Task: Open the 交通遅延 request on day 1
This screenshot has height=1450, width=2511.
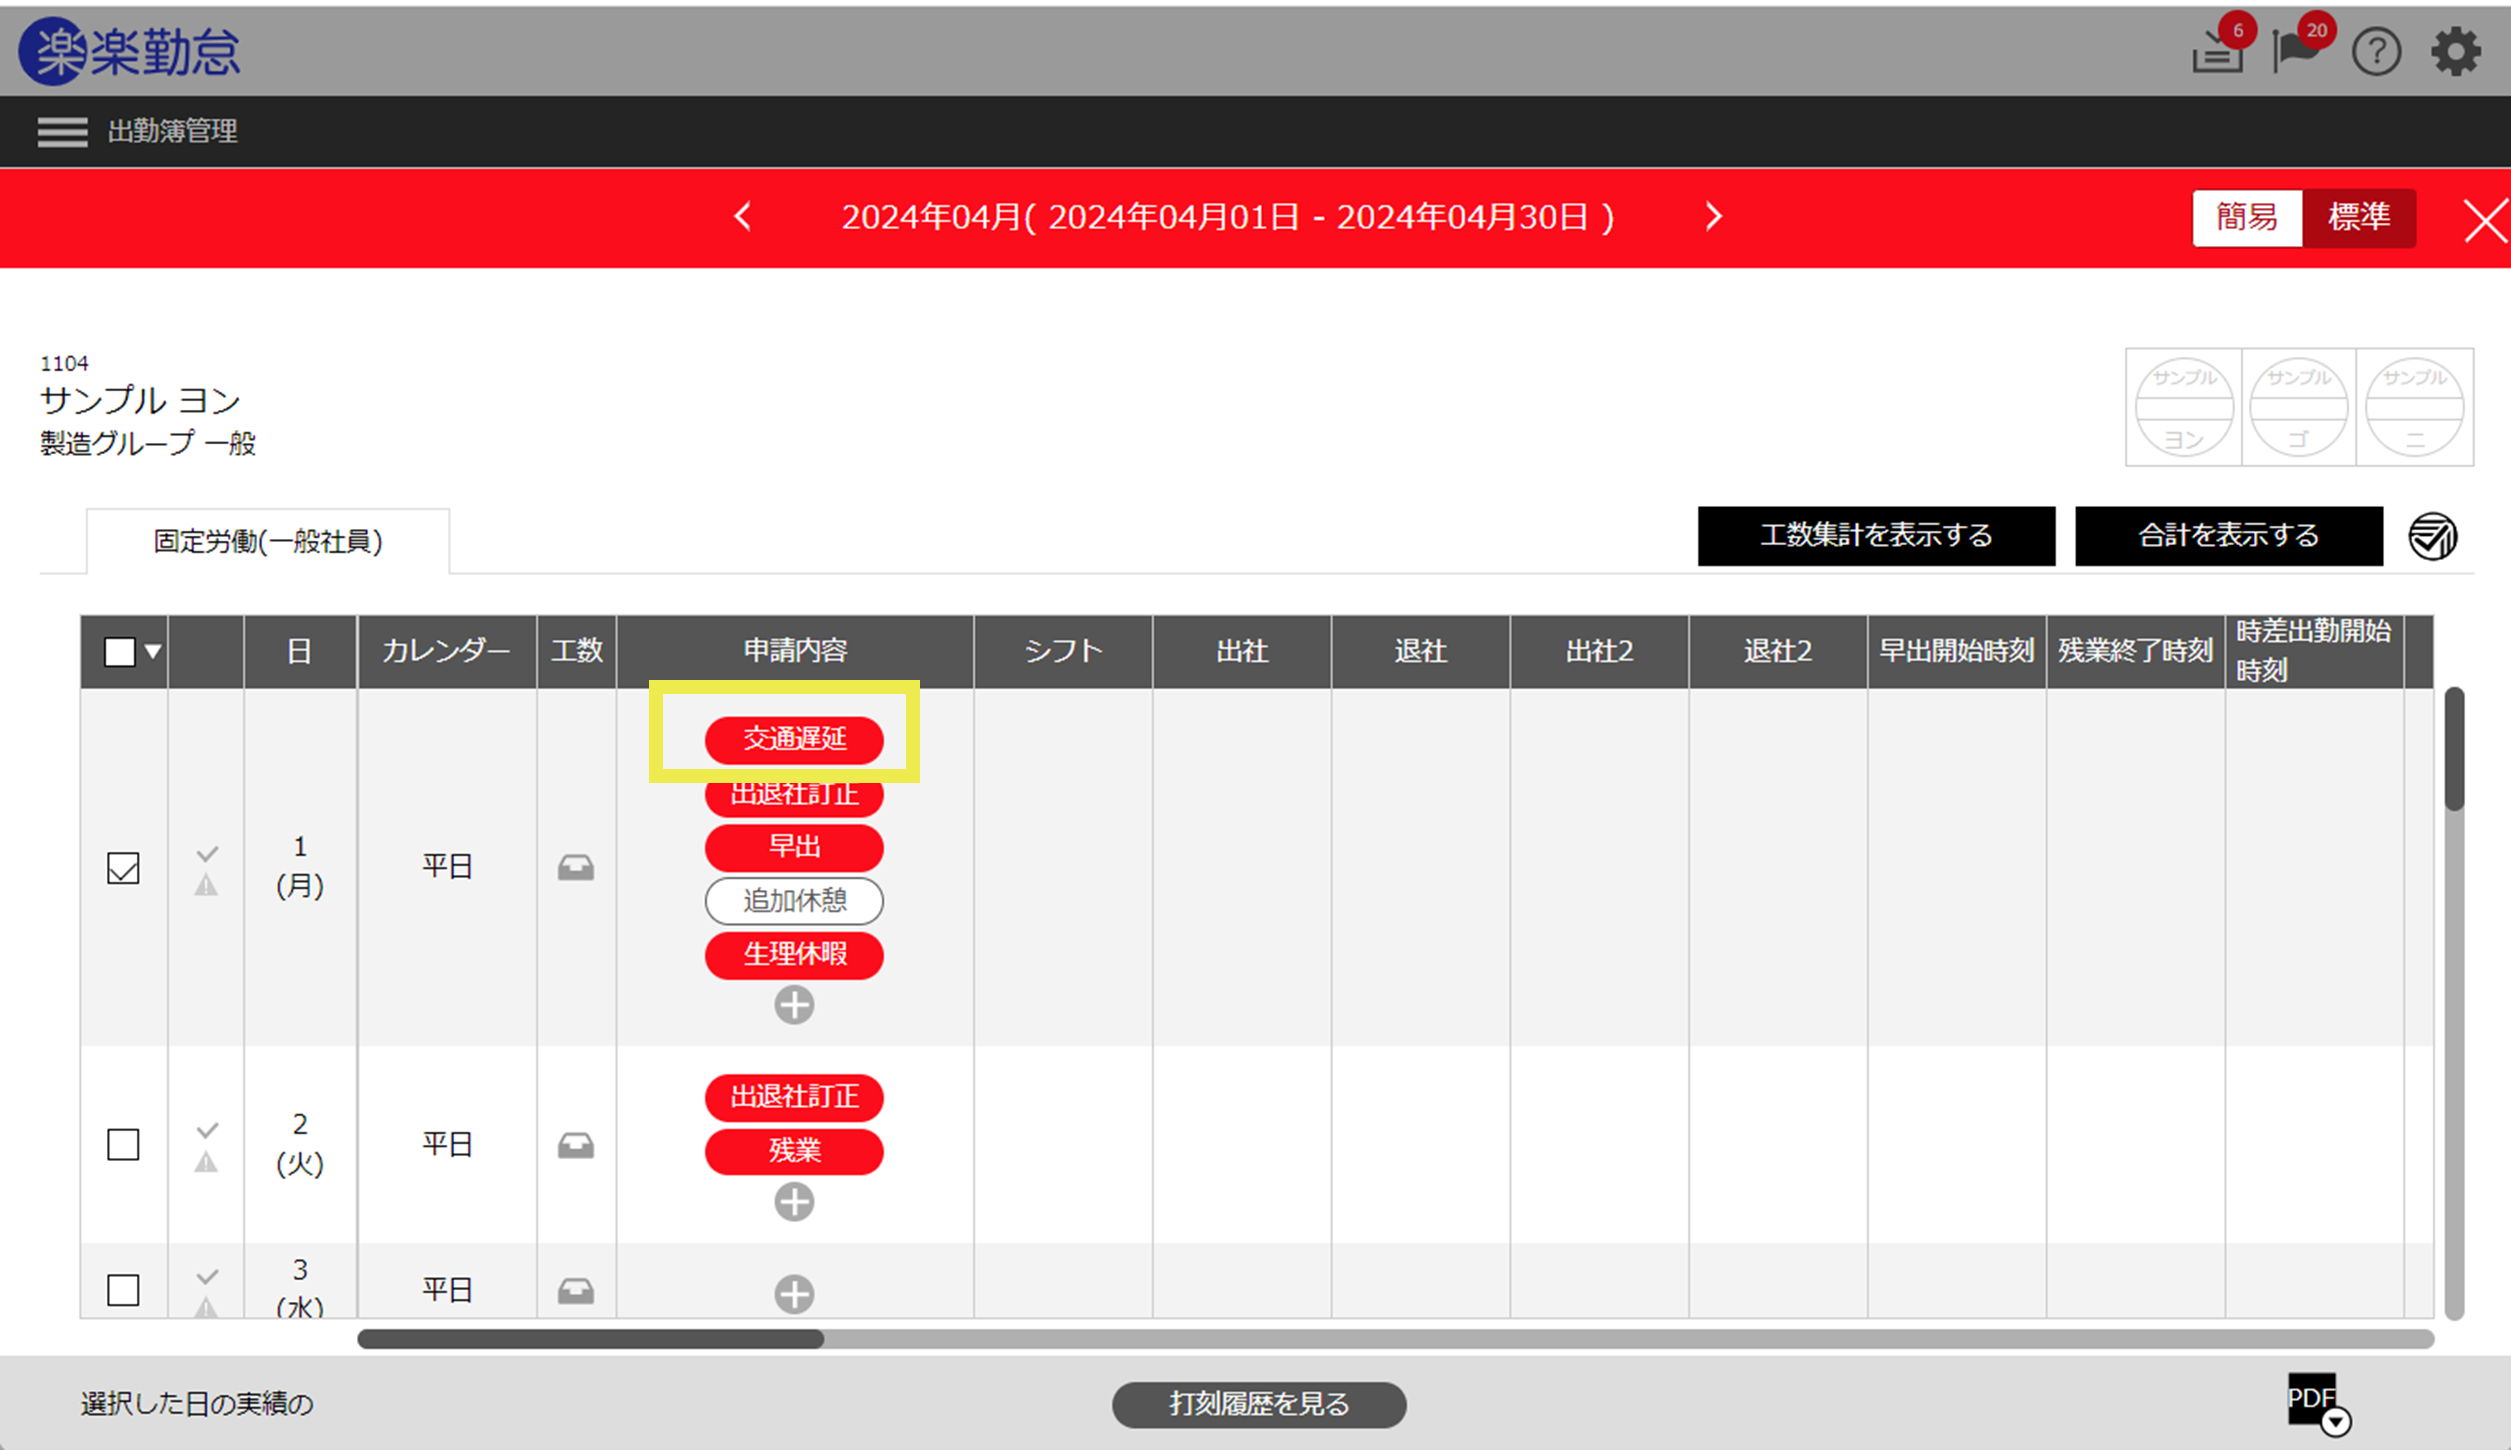Action: pyautogui.click(x=794, y=739)
